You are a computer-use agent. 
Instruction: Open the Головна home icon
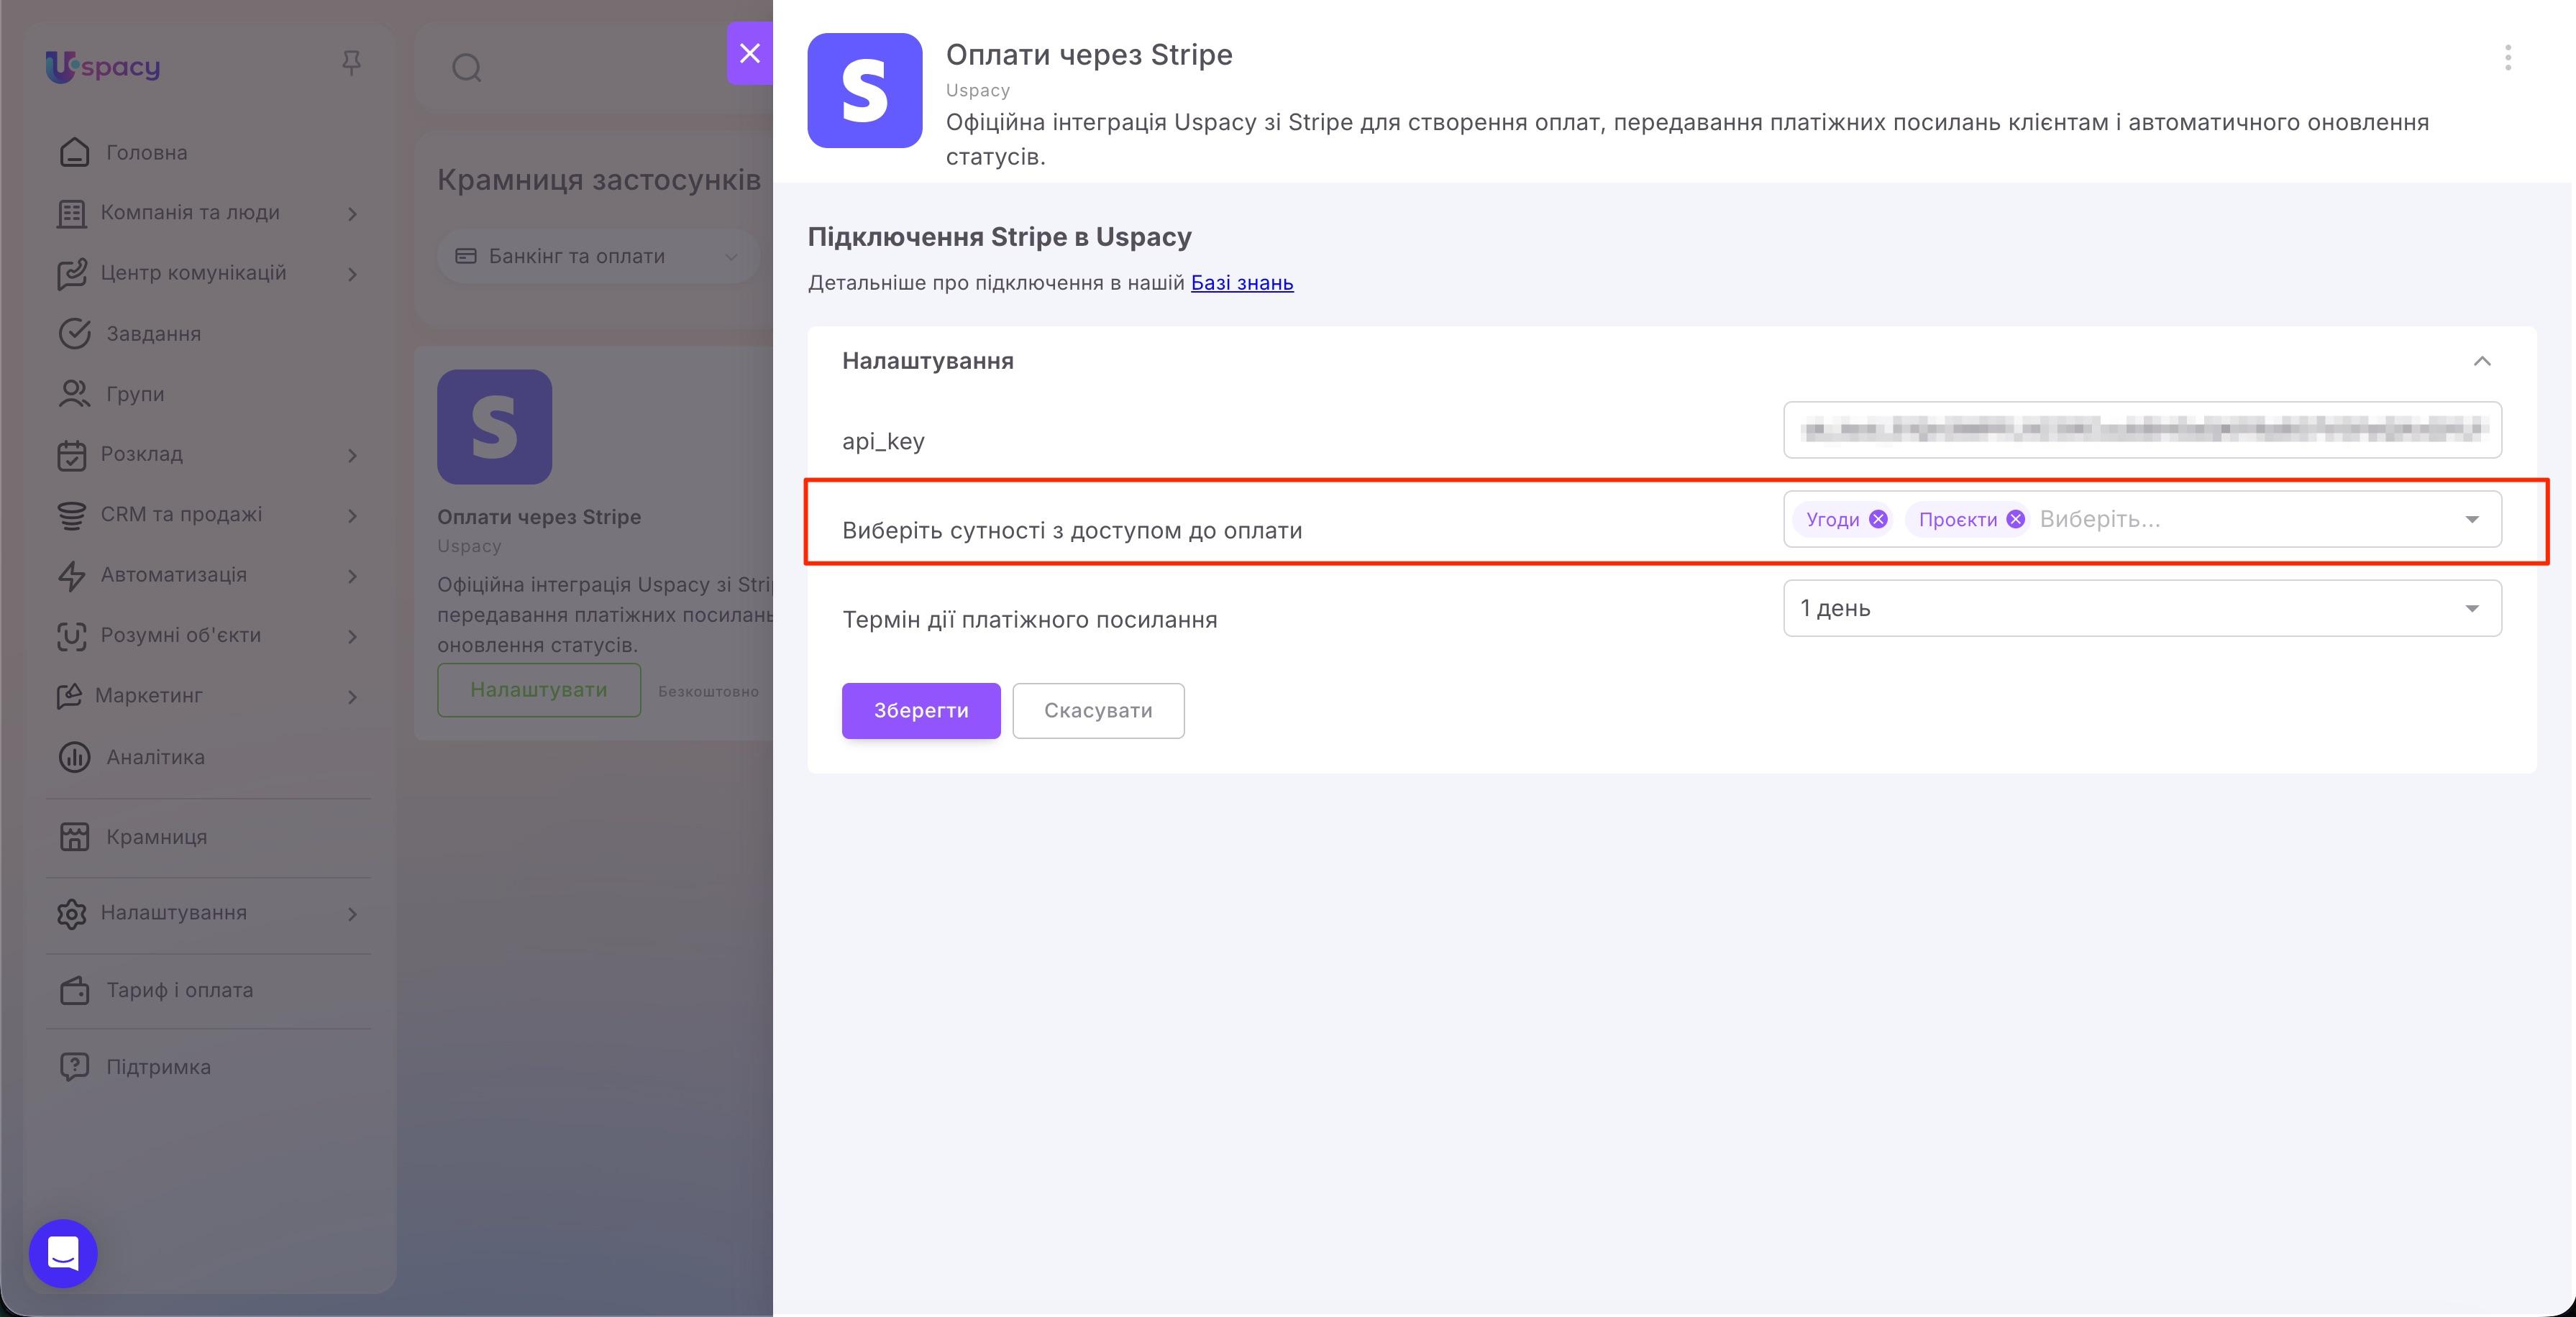coord(74,152)
